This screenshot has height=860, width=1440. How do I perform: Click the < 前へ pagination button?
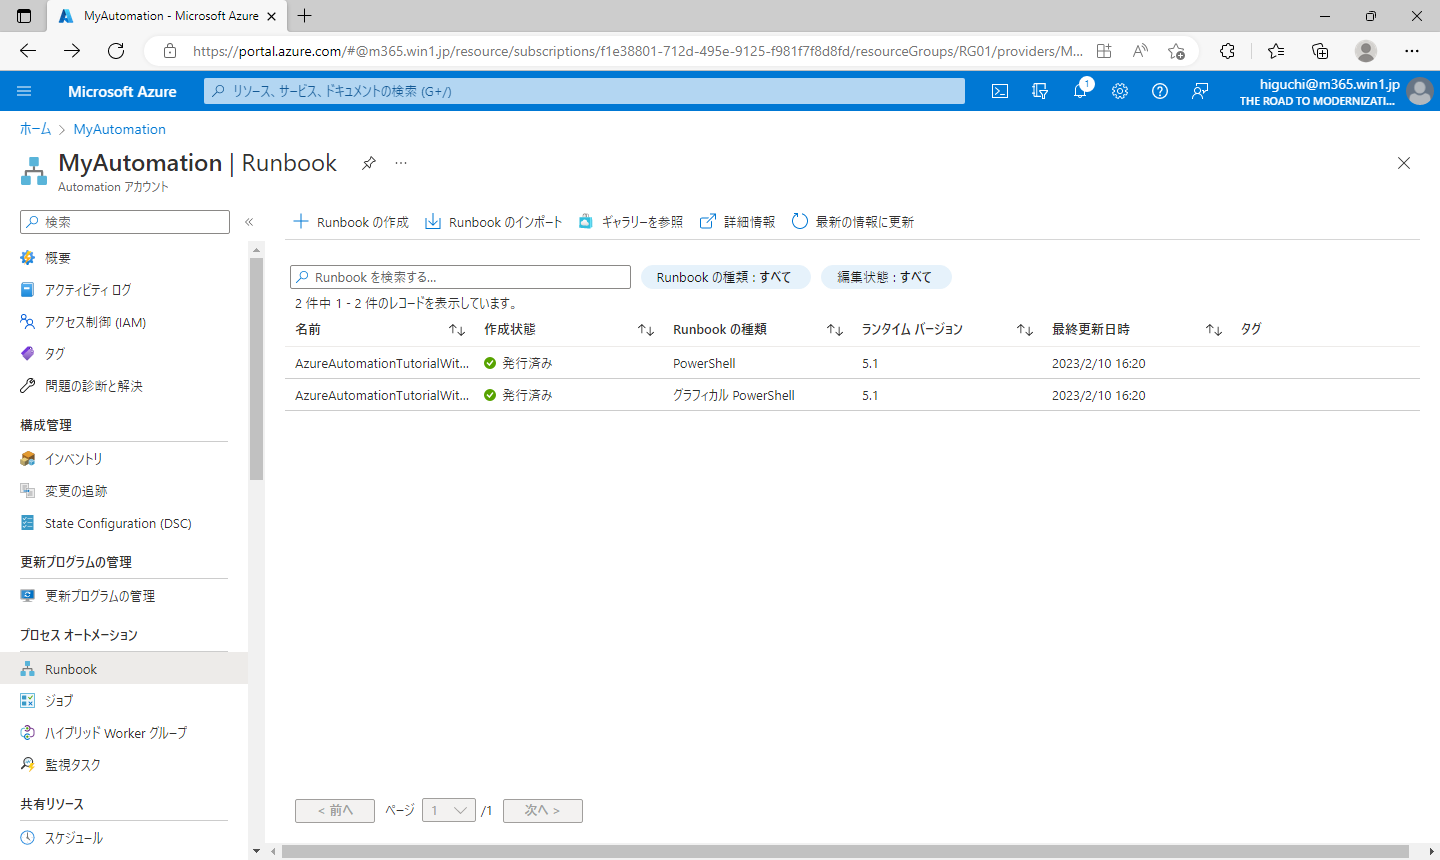tap(335, 811)
